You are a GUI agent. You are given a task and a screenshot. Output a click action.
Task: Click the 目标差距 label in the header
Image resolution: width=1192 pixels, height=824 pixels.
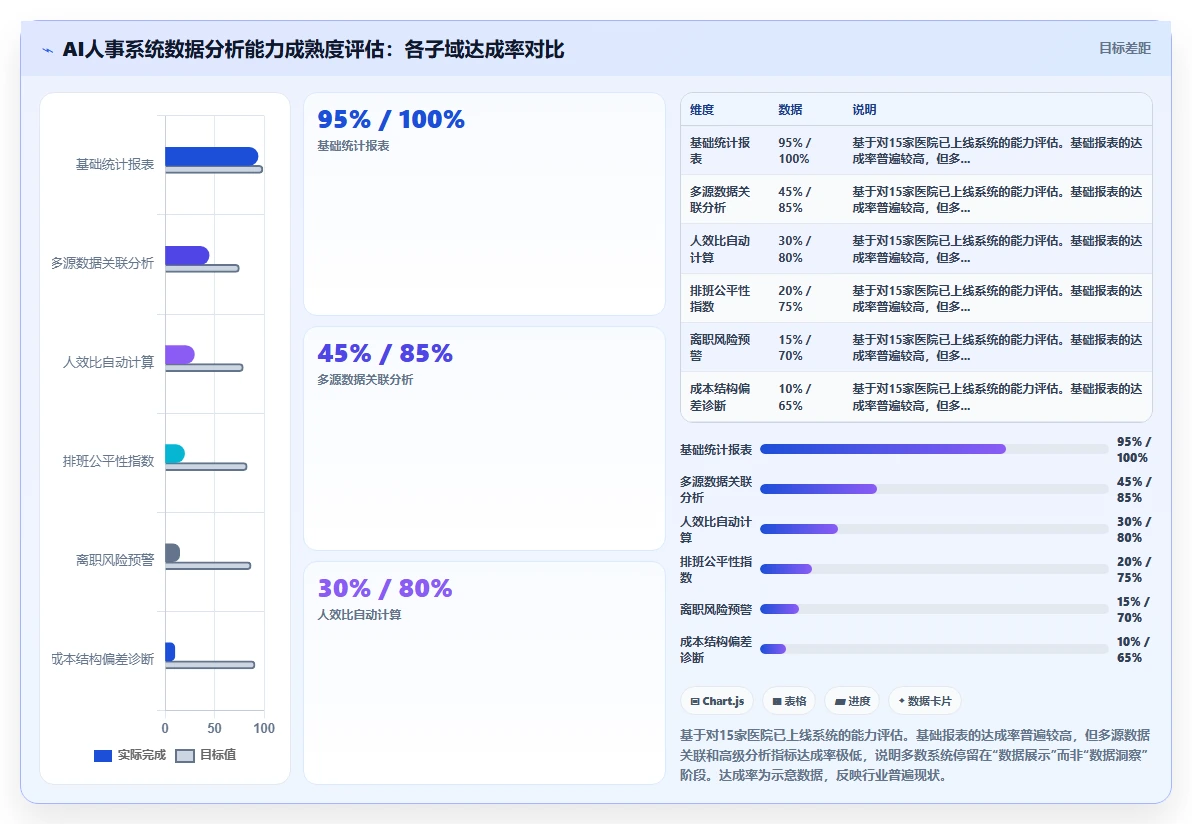point(1124,49)
